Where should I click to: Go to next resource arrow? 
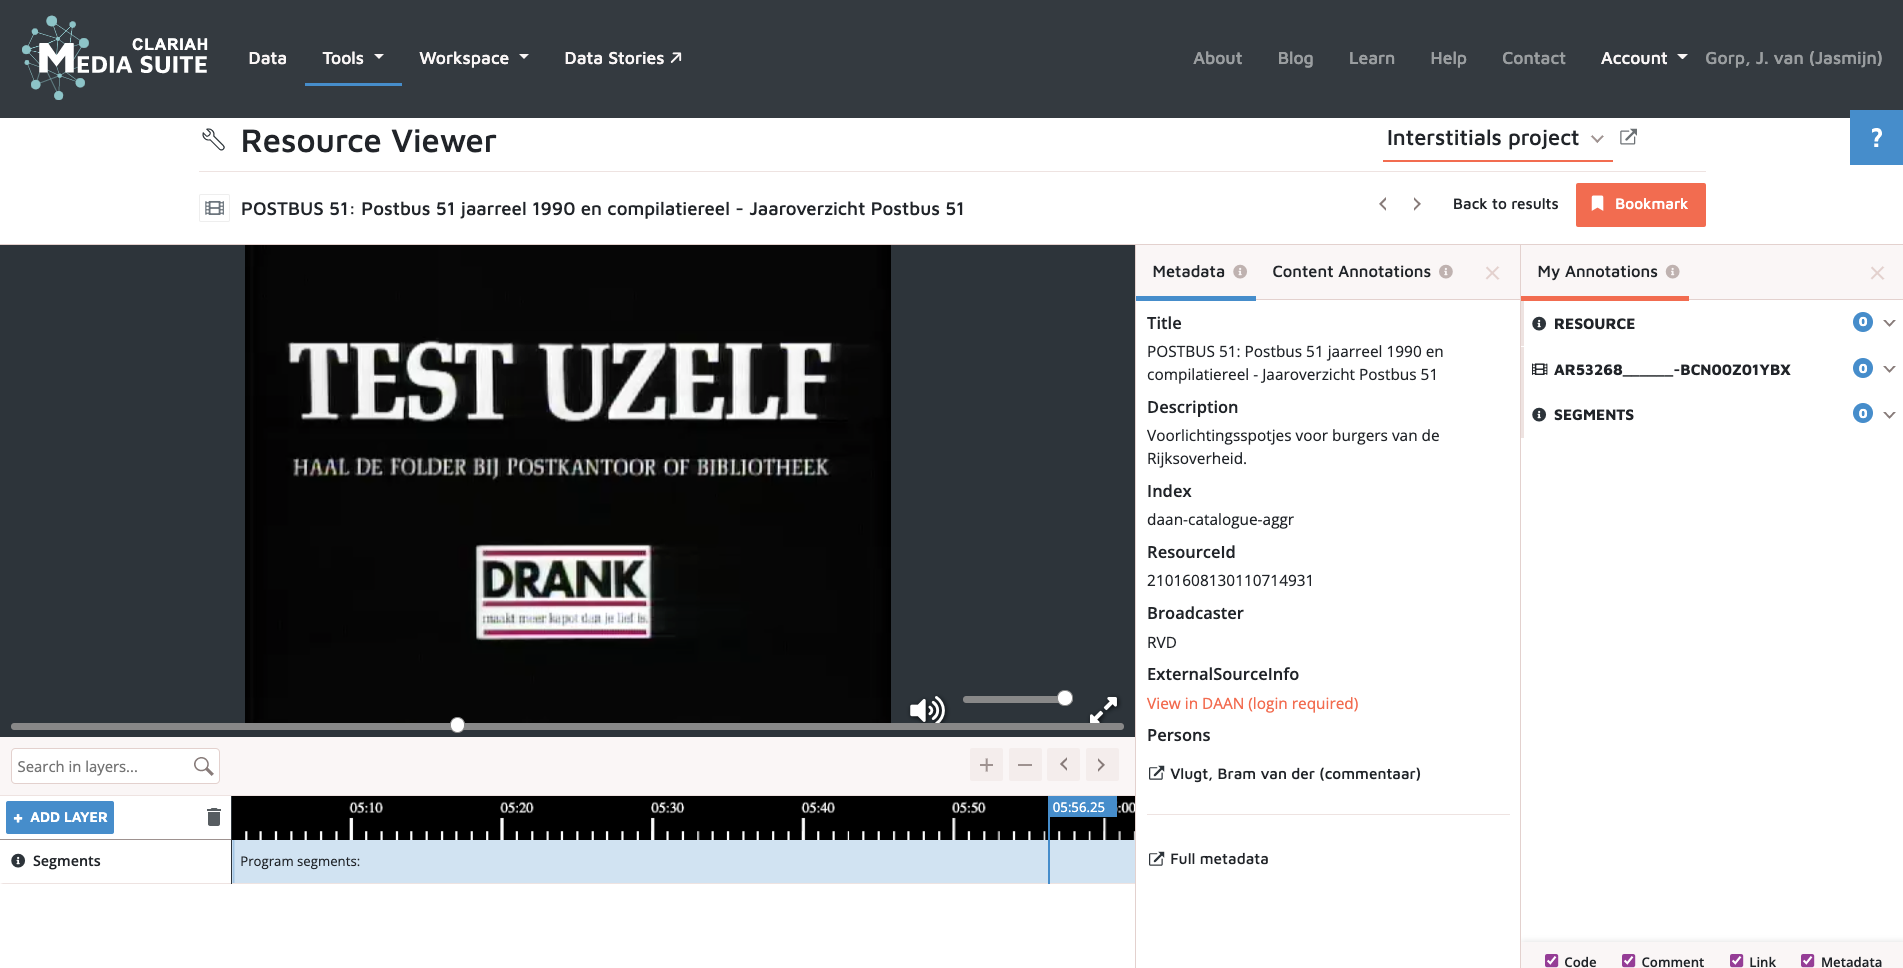coord(1416,204)
